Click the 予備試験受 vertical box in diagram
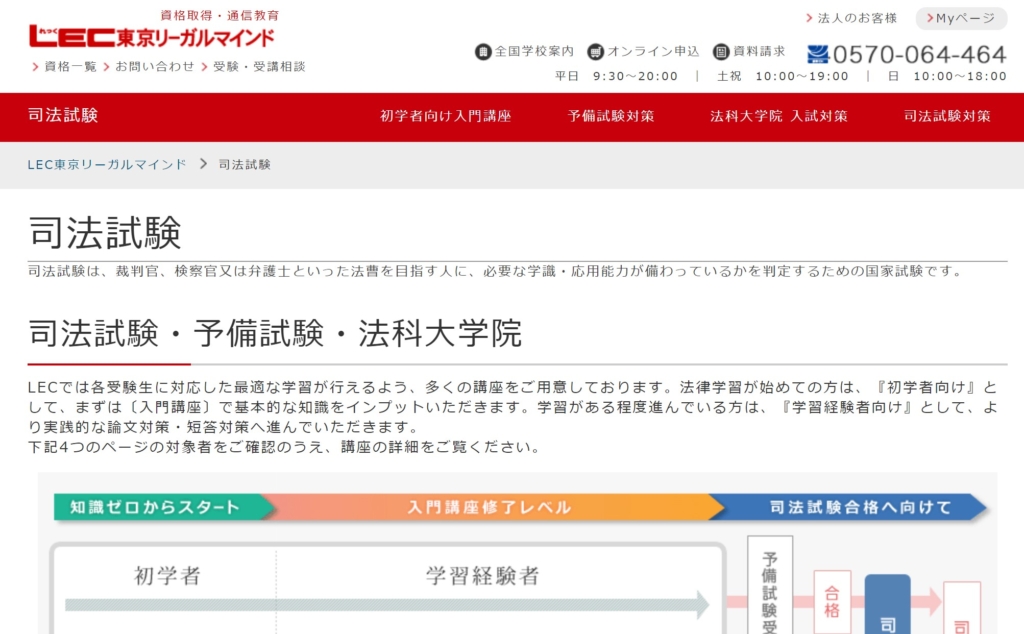Image resolution: width=1024 pixels, height=634 pixels. click(770, 585)
